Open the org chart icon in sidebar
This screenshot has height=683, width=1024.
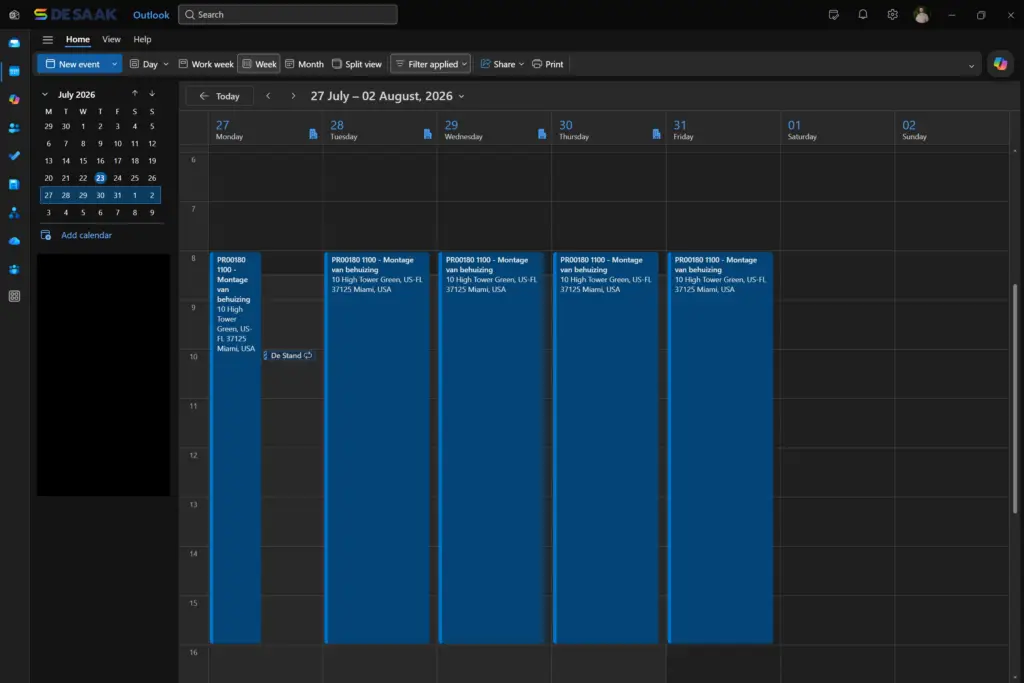pyautogui.click(x=14, y=213)
